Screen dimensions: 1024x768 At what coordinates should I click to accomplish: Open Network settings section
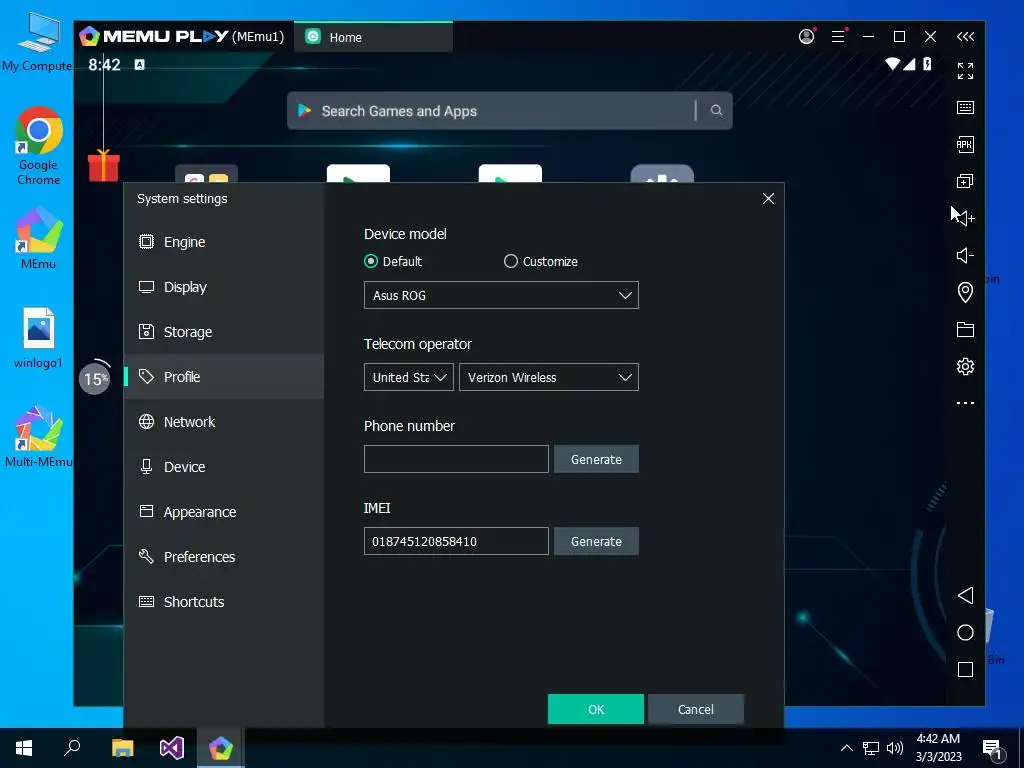(224, 422)
